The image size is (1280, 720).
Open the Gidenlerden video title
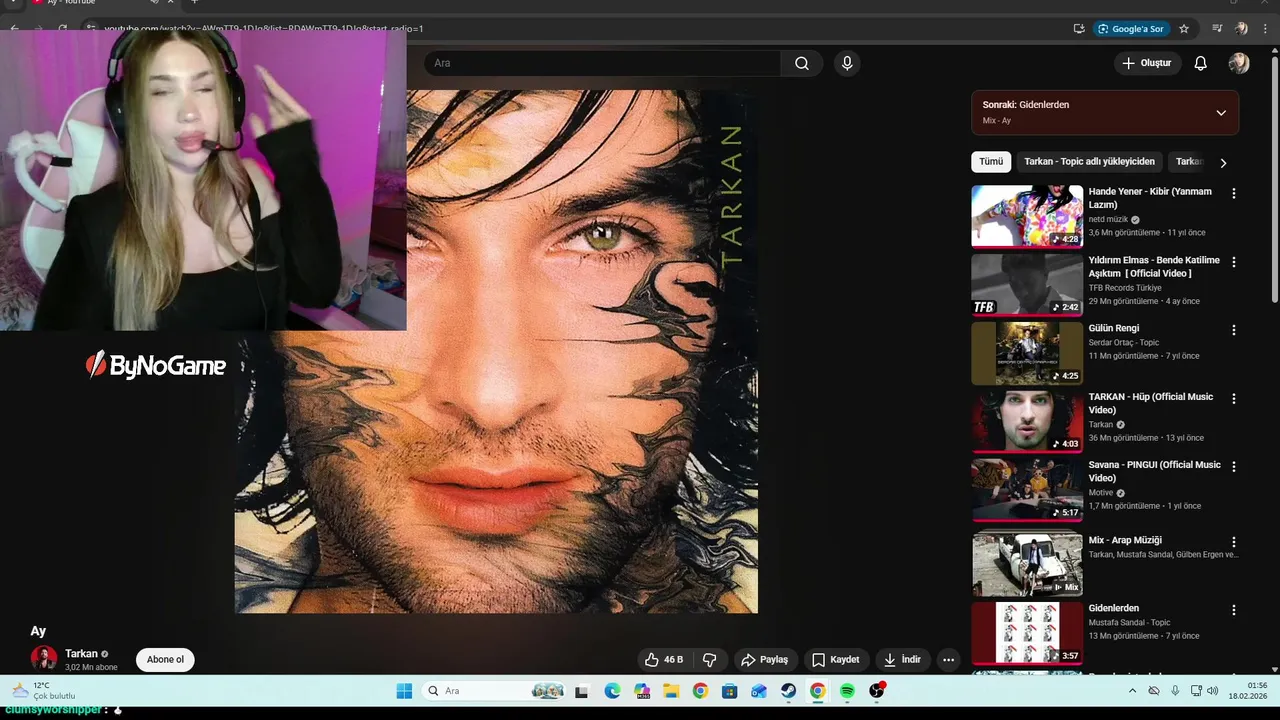[1113, 608]
